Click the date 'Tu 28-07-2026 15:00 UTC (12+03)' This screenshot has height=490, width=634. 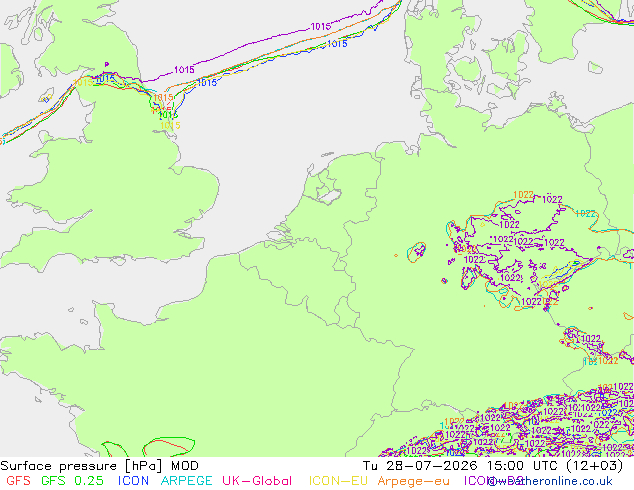tap(493, 466)
